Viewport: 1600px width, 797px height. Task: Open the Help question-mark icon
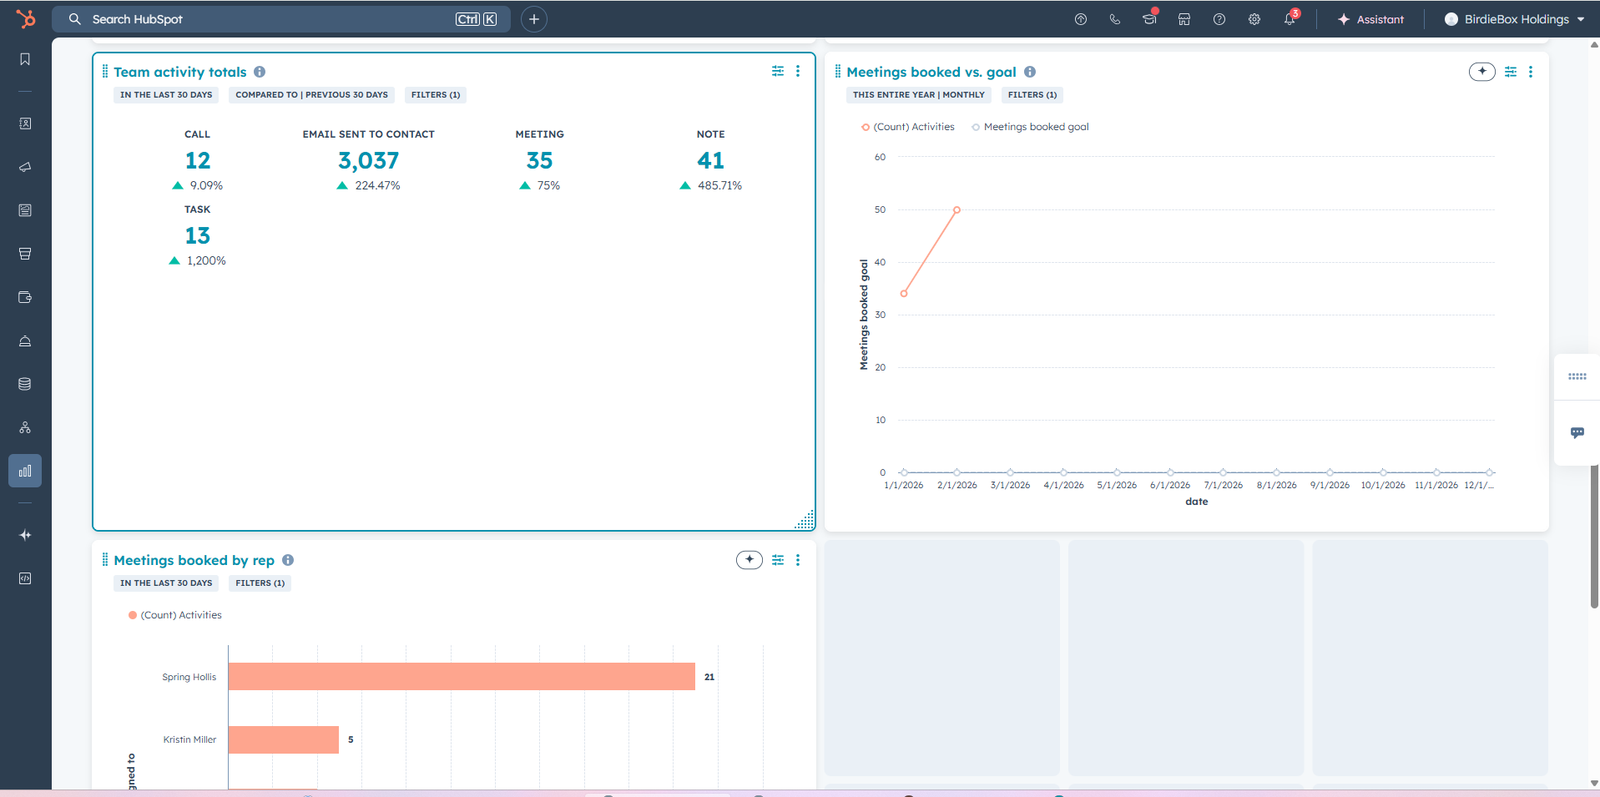tap(1219, 19)
